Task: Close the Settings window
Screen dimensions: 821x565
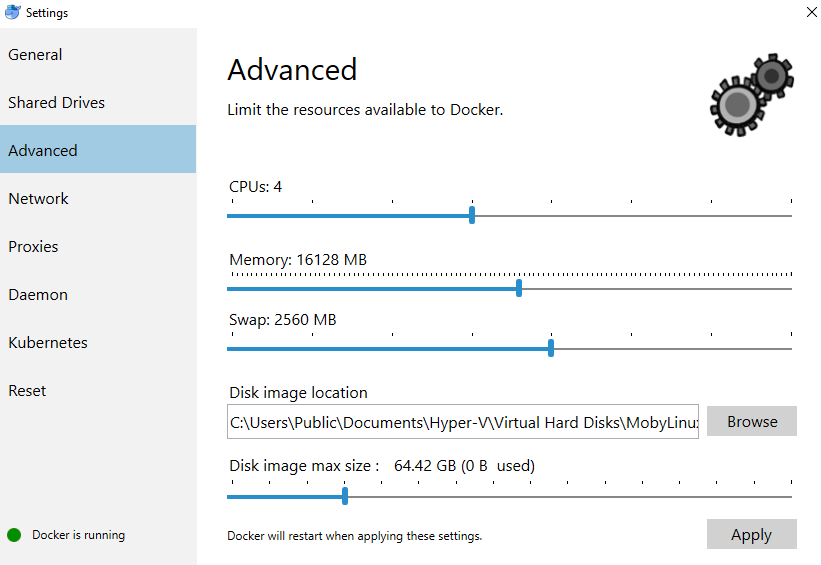Action: tap(810, 13)
